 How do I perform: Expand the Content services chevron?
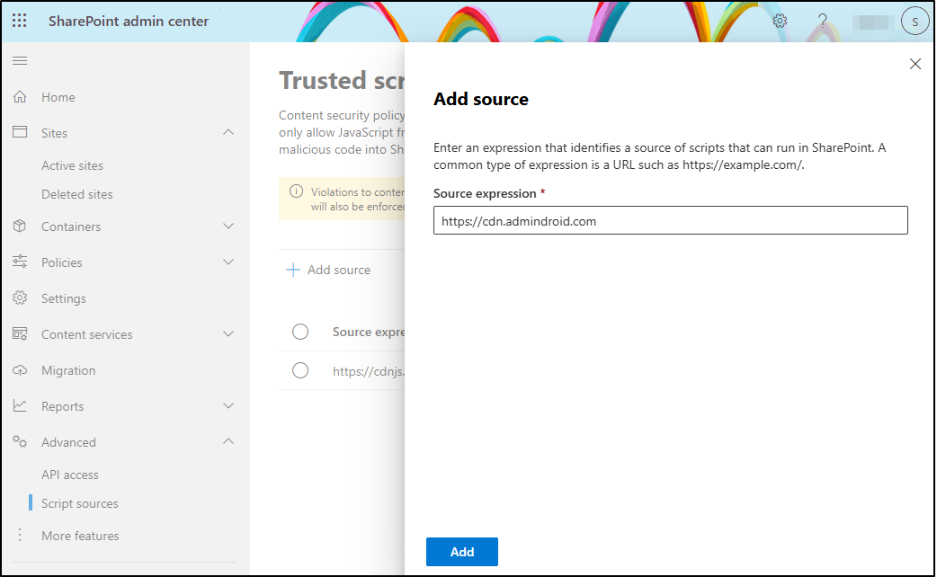click(228, 334)
